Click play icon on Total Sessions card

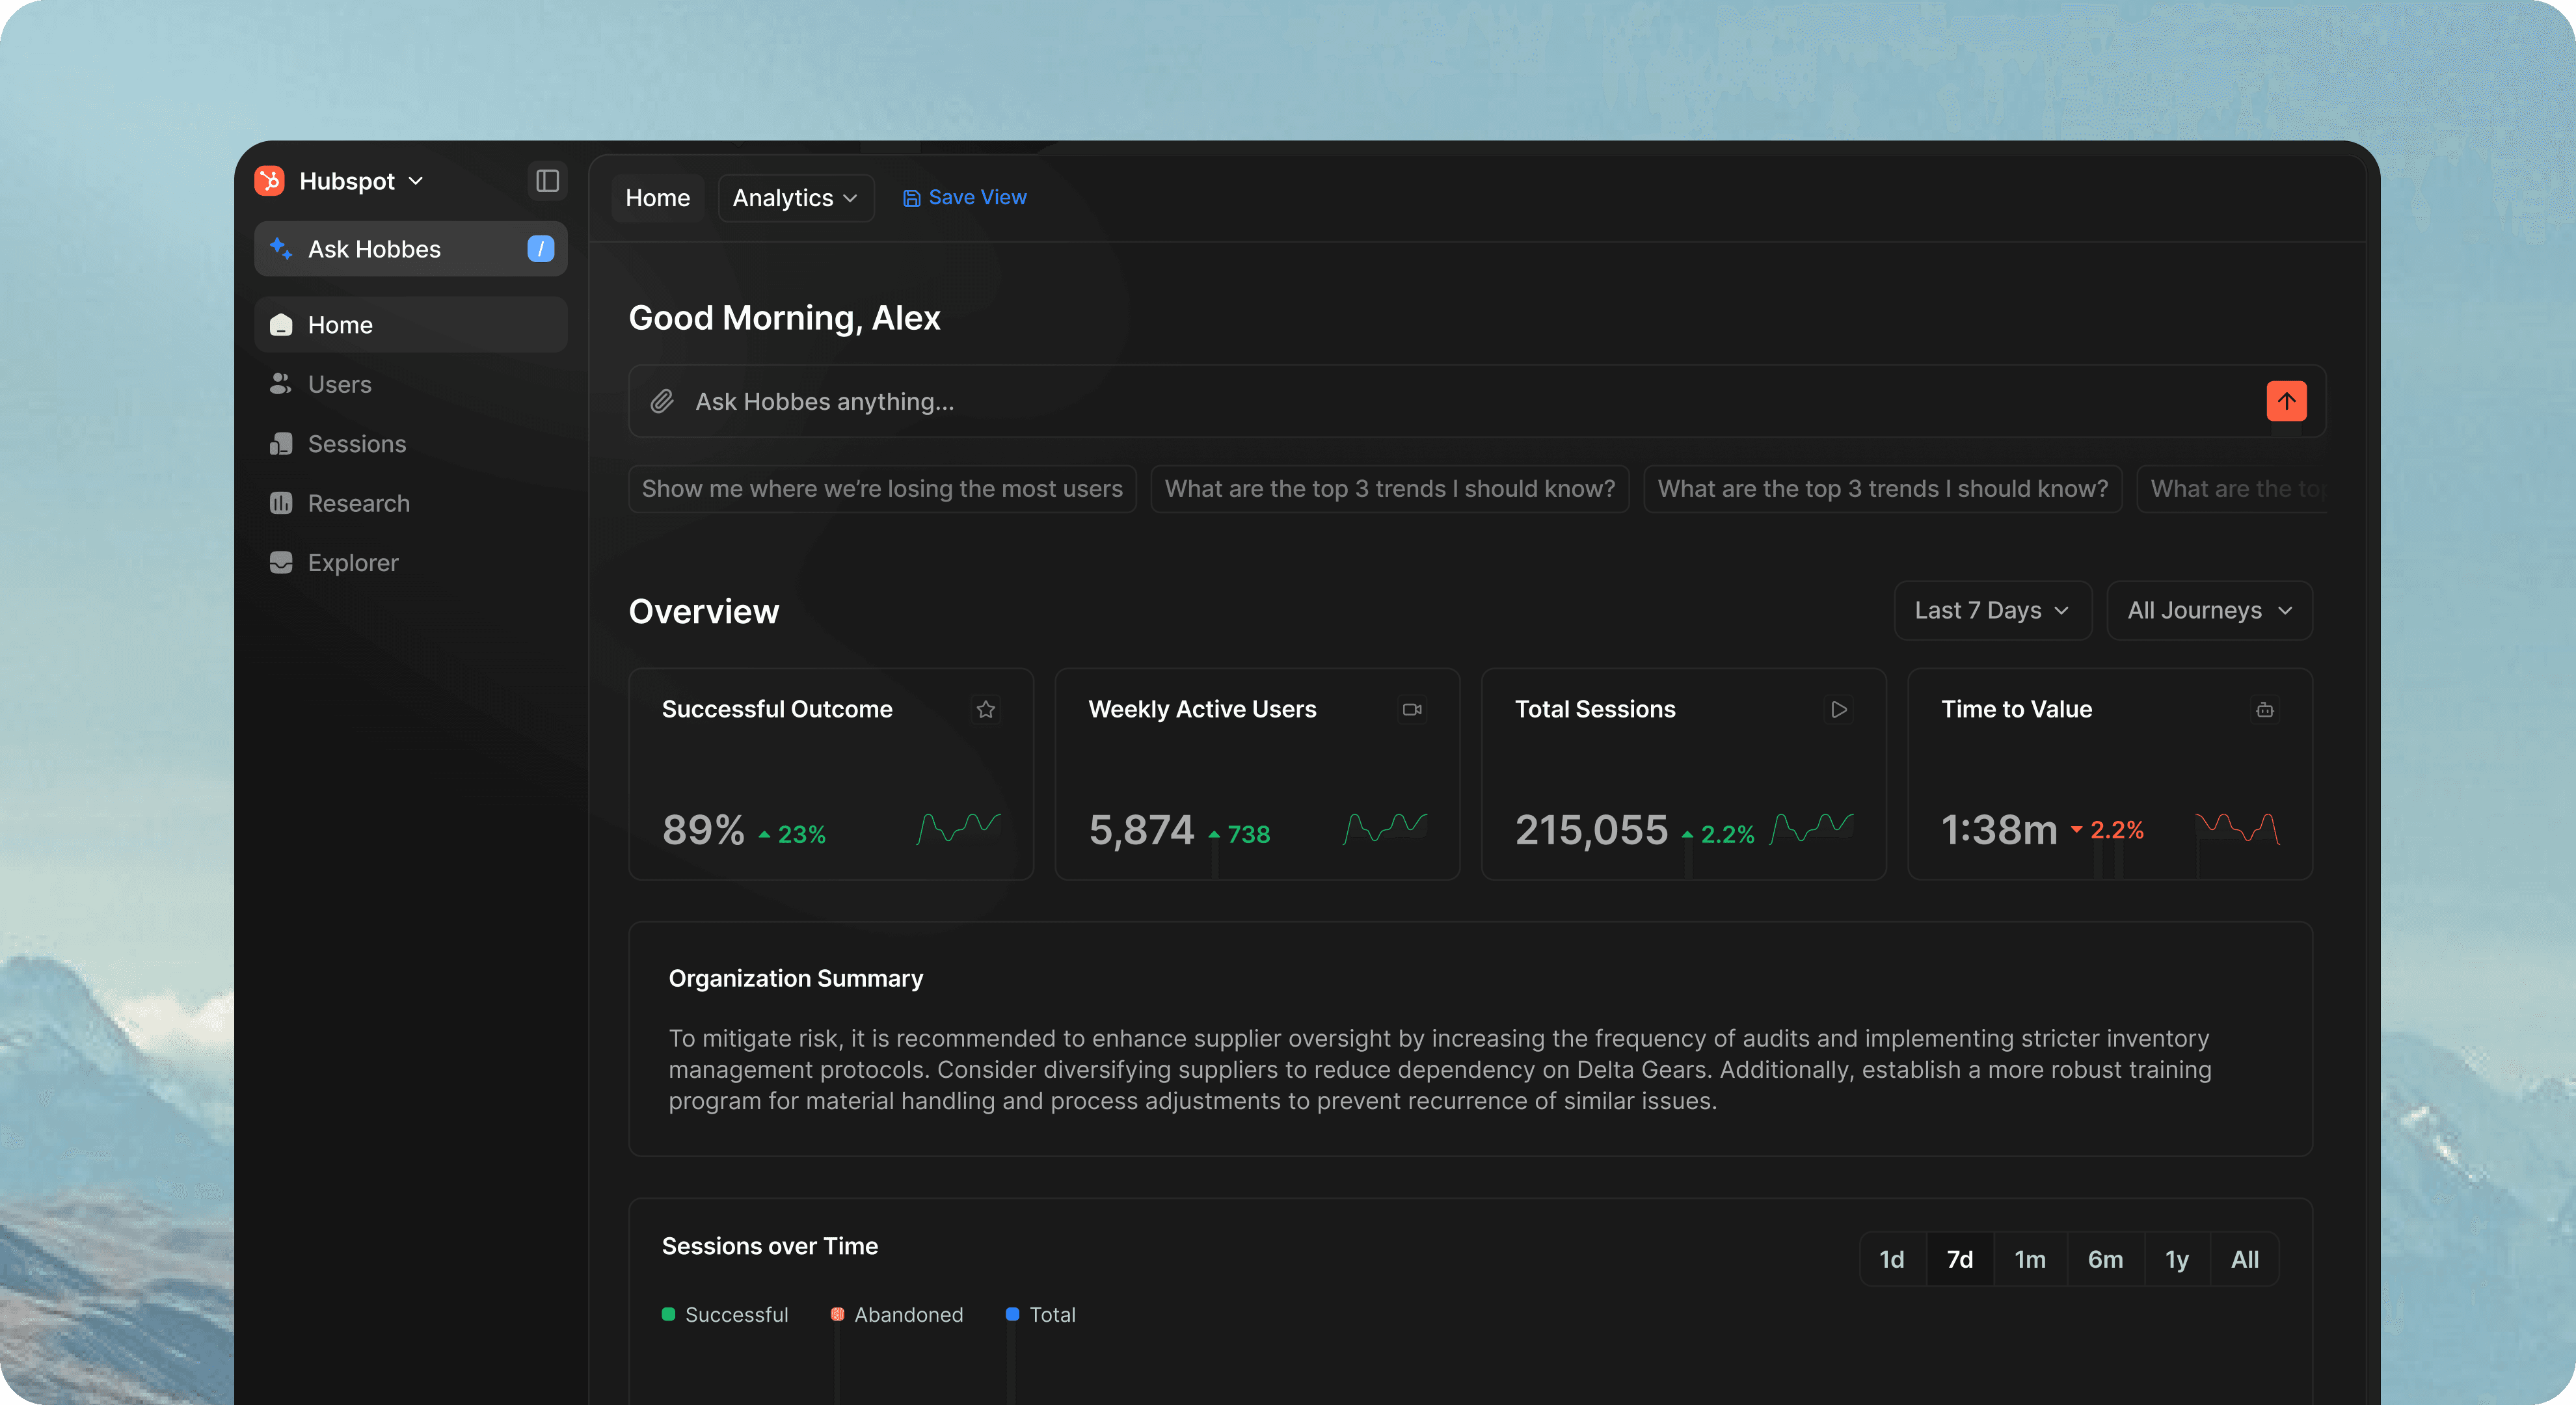pyautogui.click(x=1838, y=709)
